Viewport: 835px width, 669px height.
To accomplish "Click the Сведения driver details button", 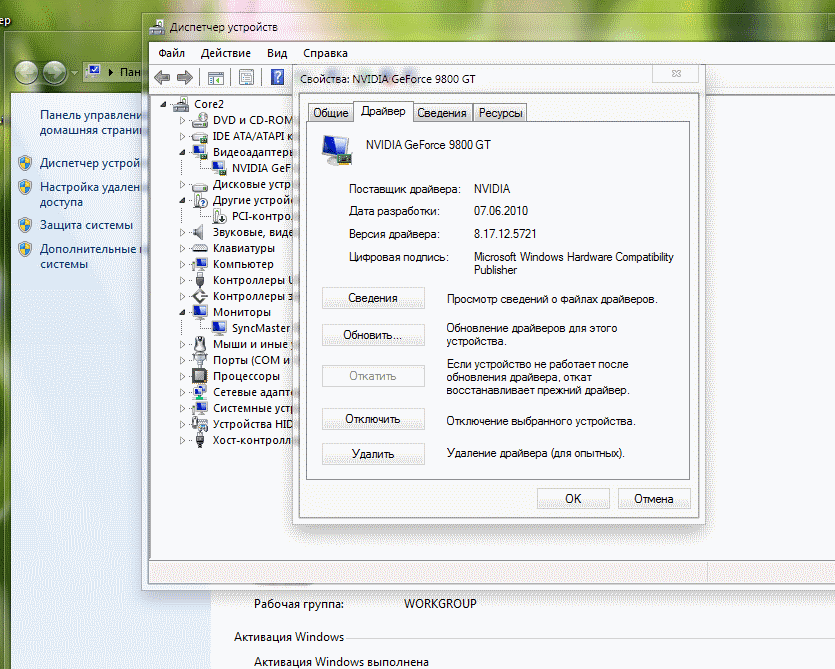I will point(373,298).
